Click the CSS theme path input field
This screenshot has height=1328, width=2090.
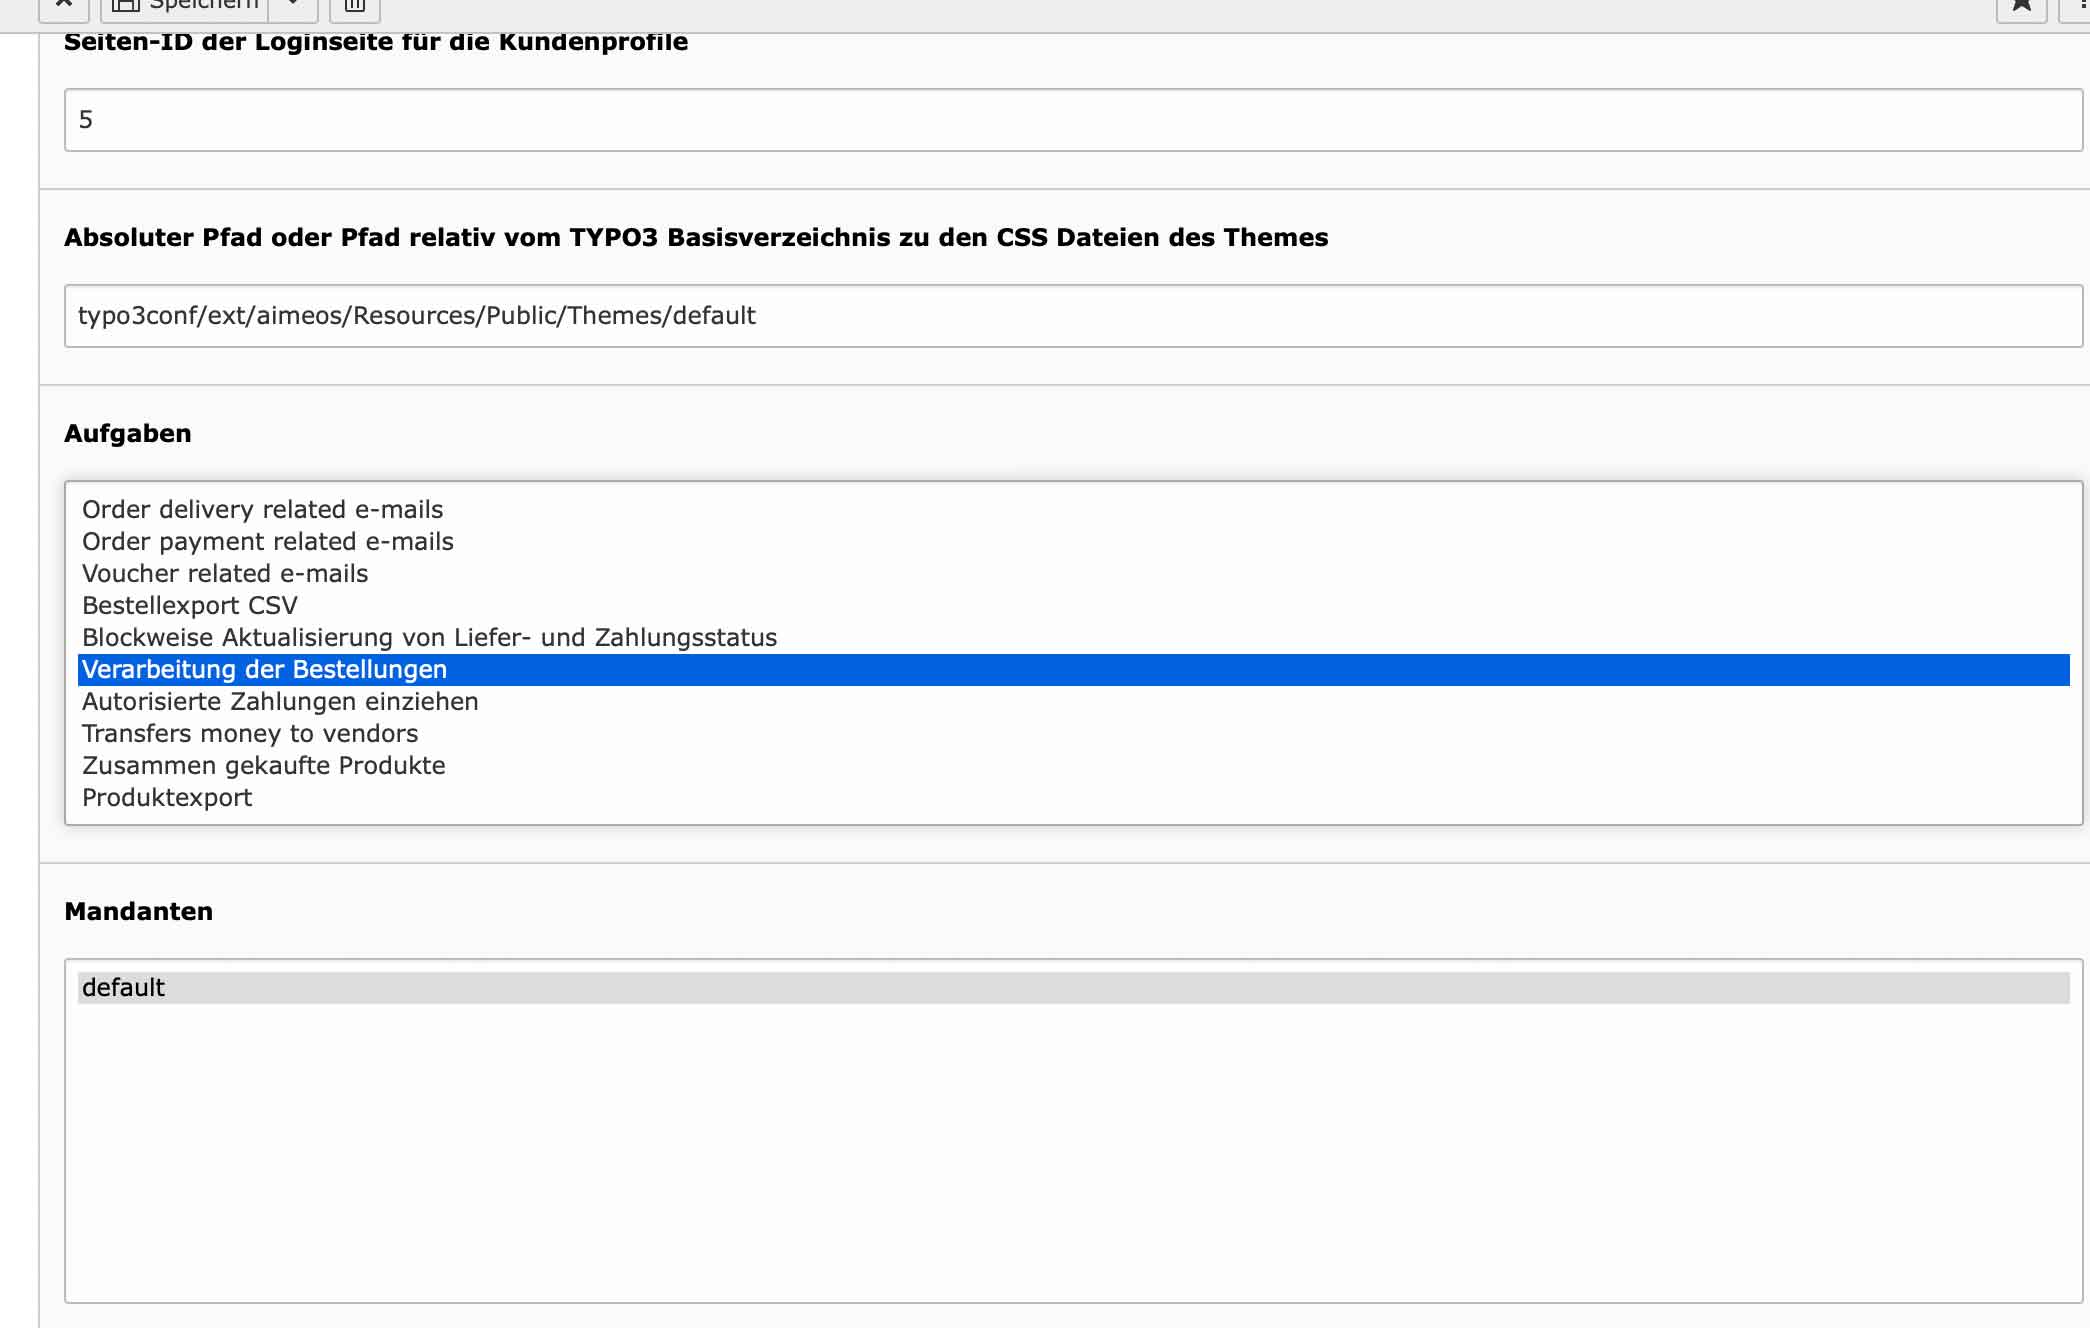(x=1073, y=316)
